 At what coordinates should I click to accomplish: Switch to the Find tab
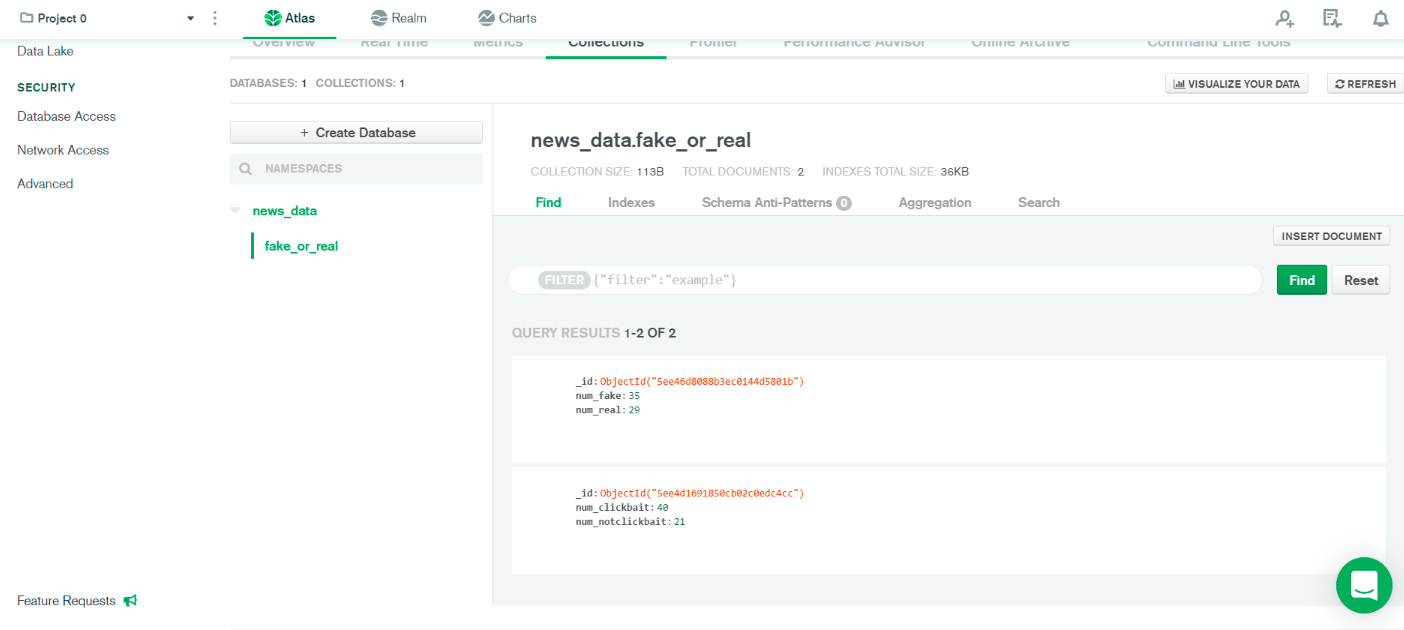click(548, 202)
